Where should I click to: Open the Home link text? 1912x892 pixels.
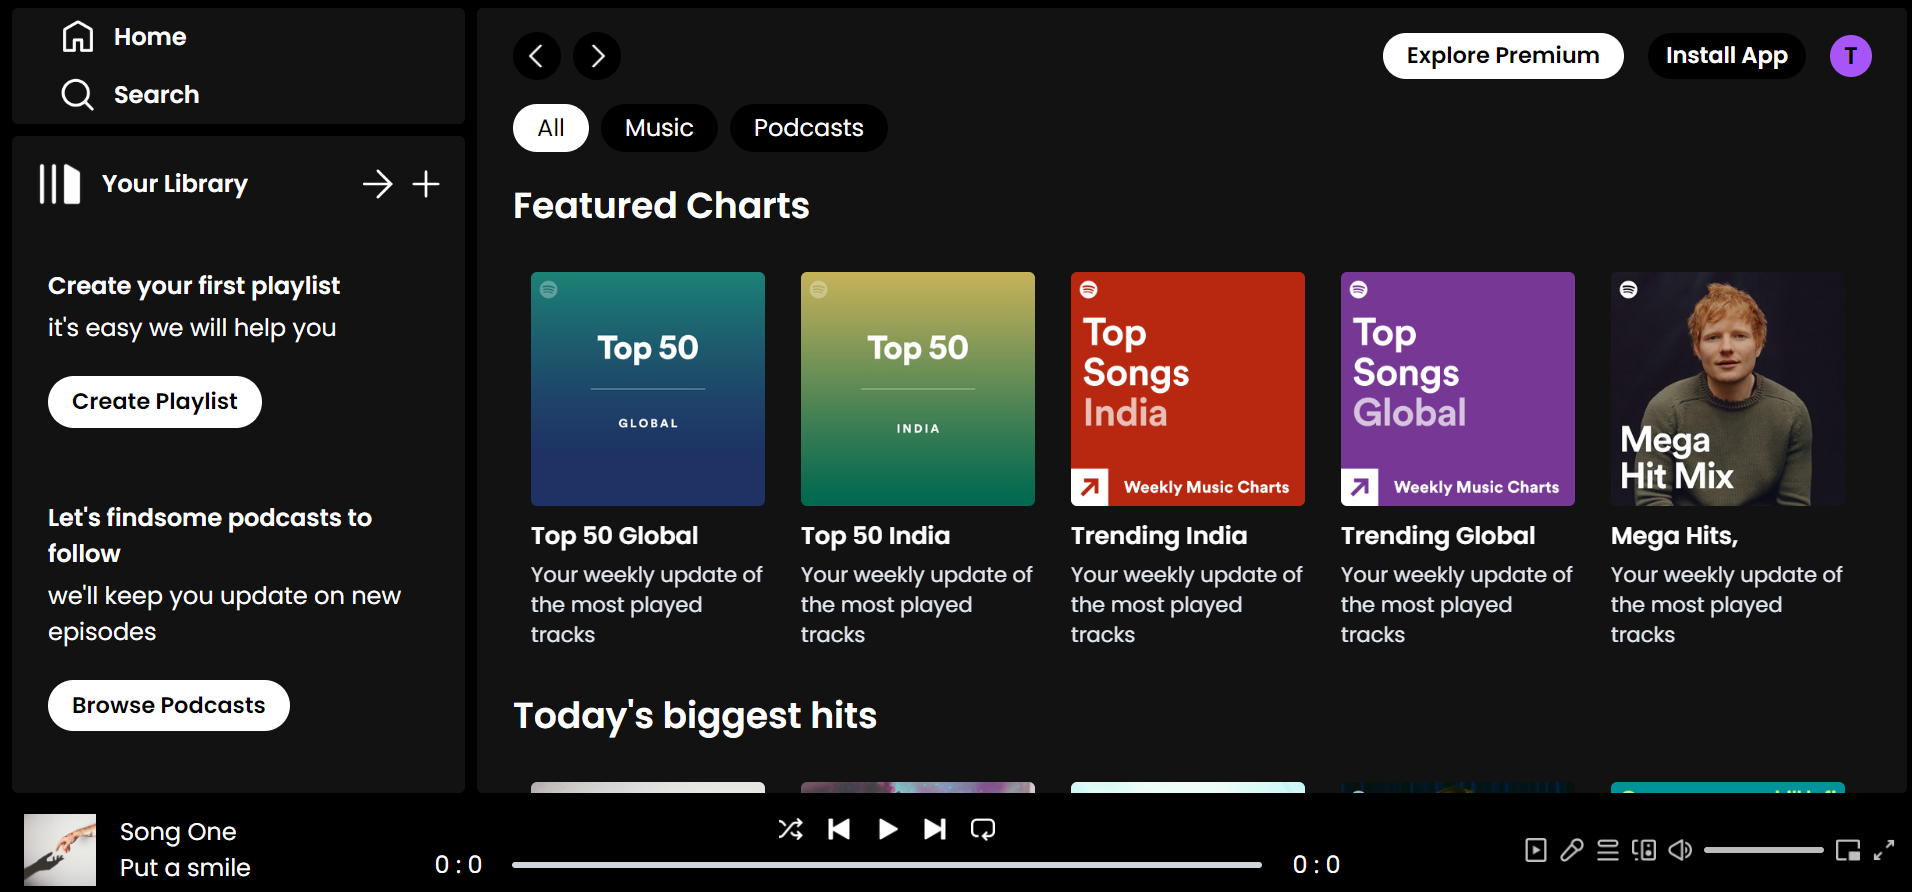pos(150,37)
